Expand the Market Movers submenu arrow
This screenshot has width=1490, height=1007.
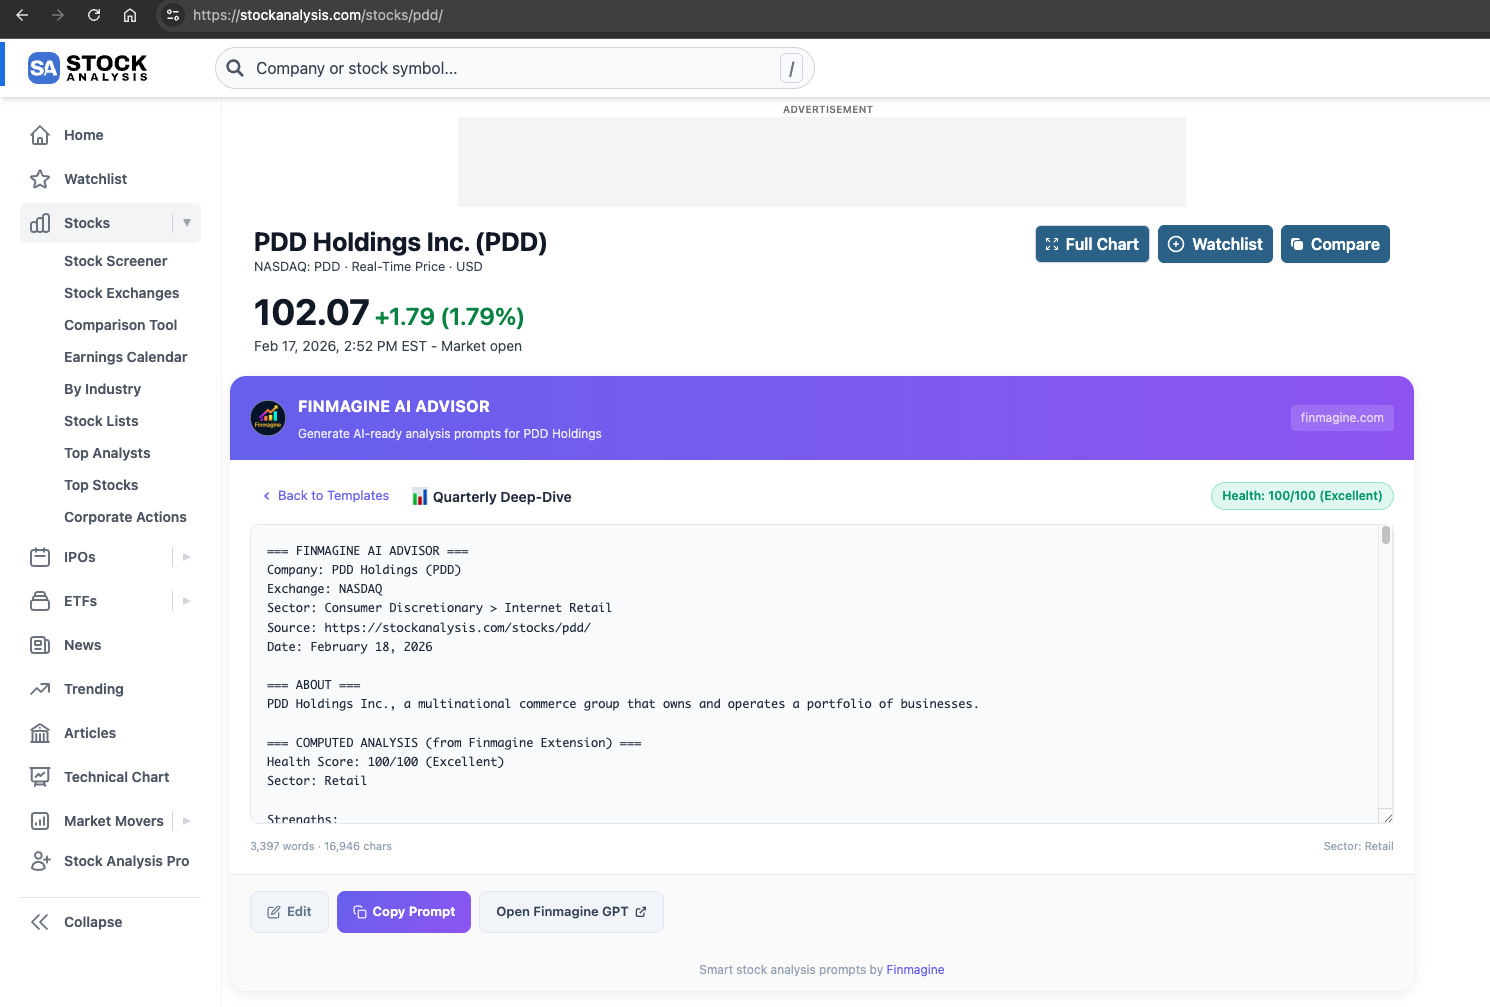(187, 821)
